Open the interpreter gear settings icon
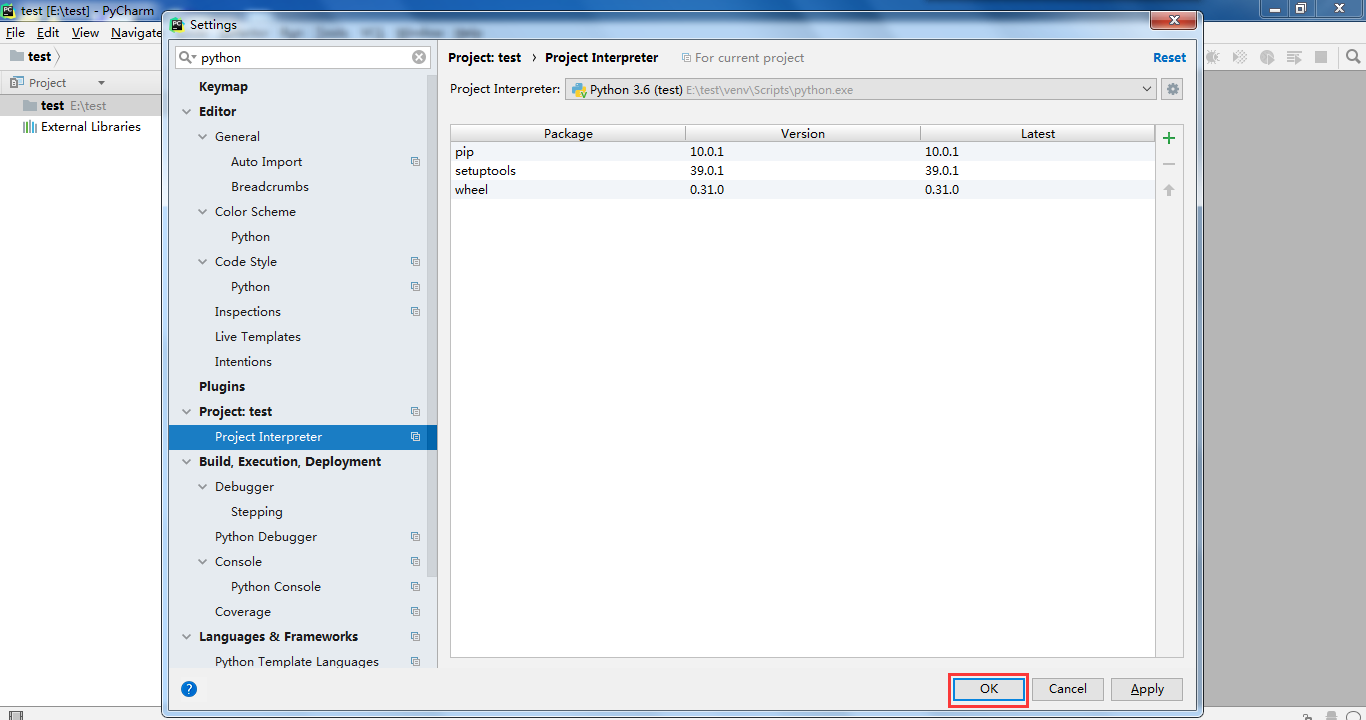1366x720 pixels. [1173, 89]
